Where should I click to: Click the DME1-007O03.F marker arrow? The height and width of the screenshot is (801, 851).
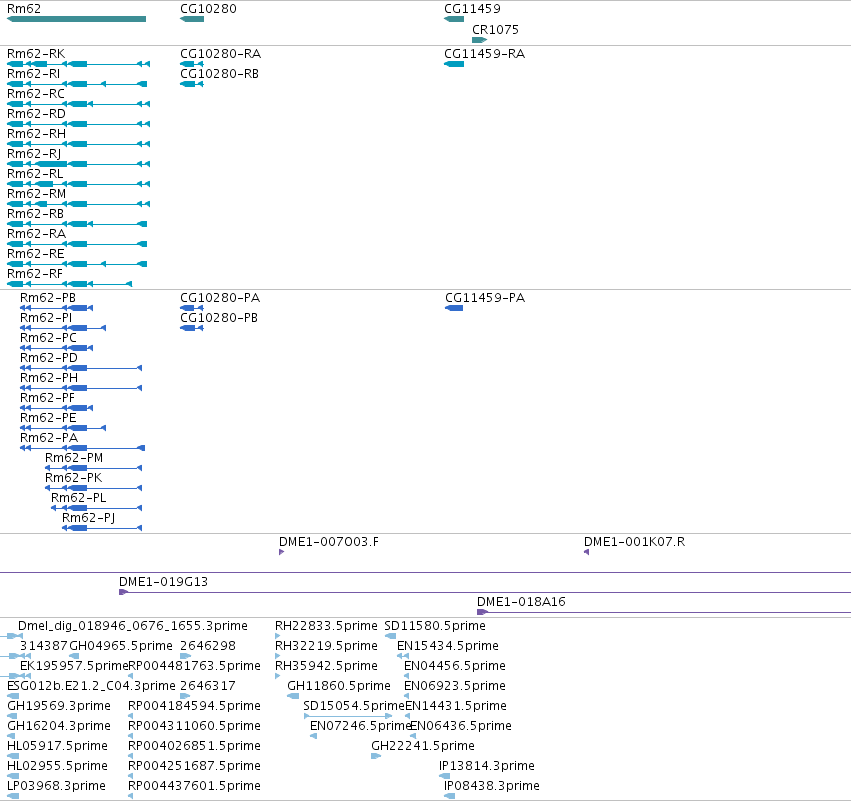tap(281, 552)
